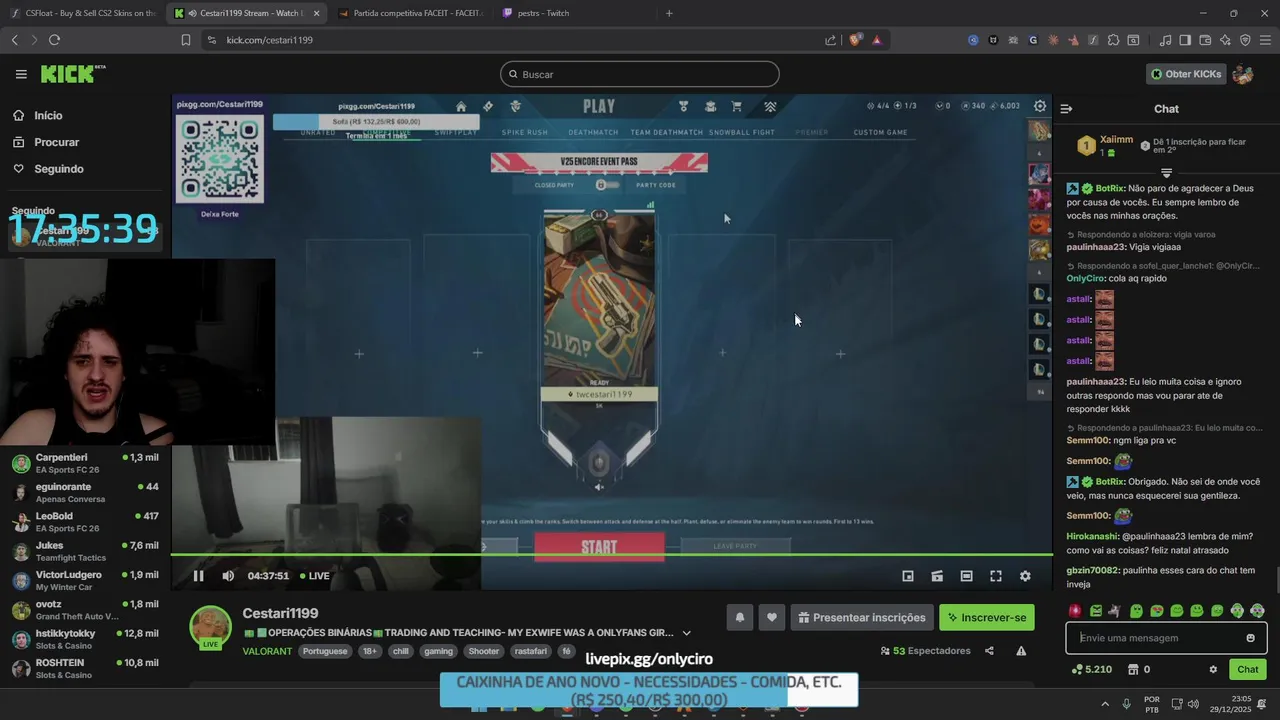This screenshot has width=1280, height=720.
Task: Click Cestari1199 streamer avatar
Action: click(x=211, y=627)
